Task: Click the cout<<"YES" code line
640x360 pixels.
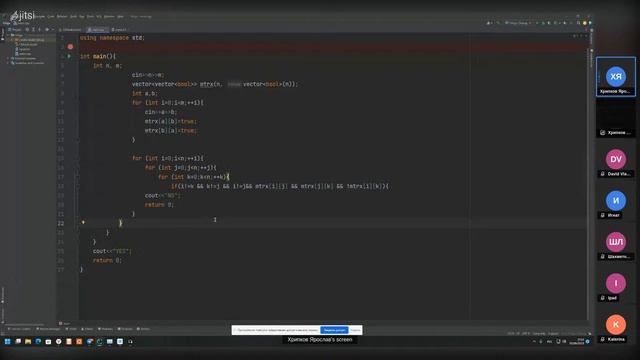Action: tap(112, 251)
